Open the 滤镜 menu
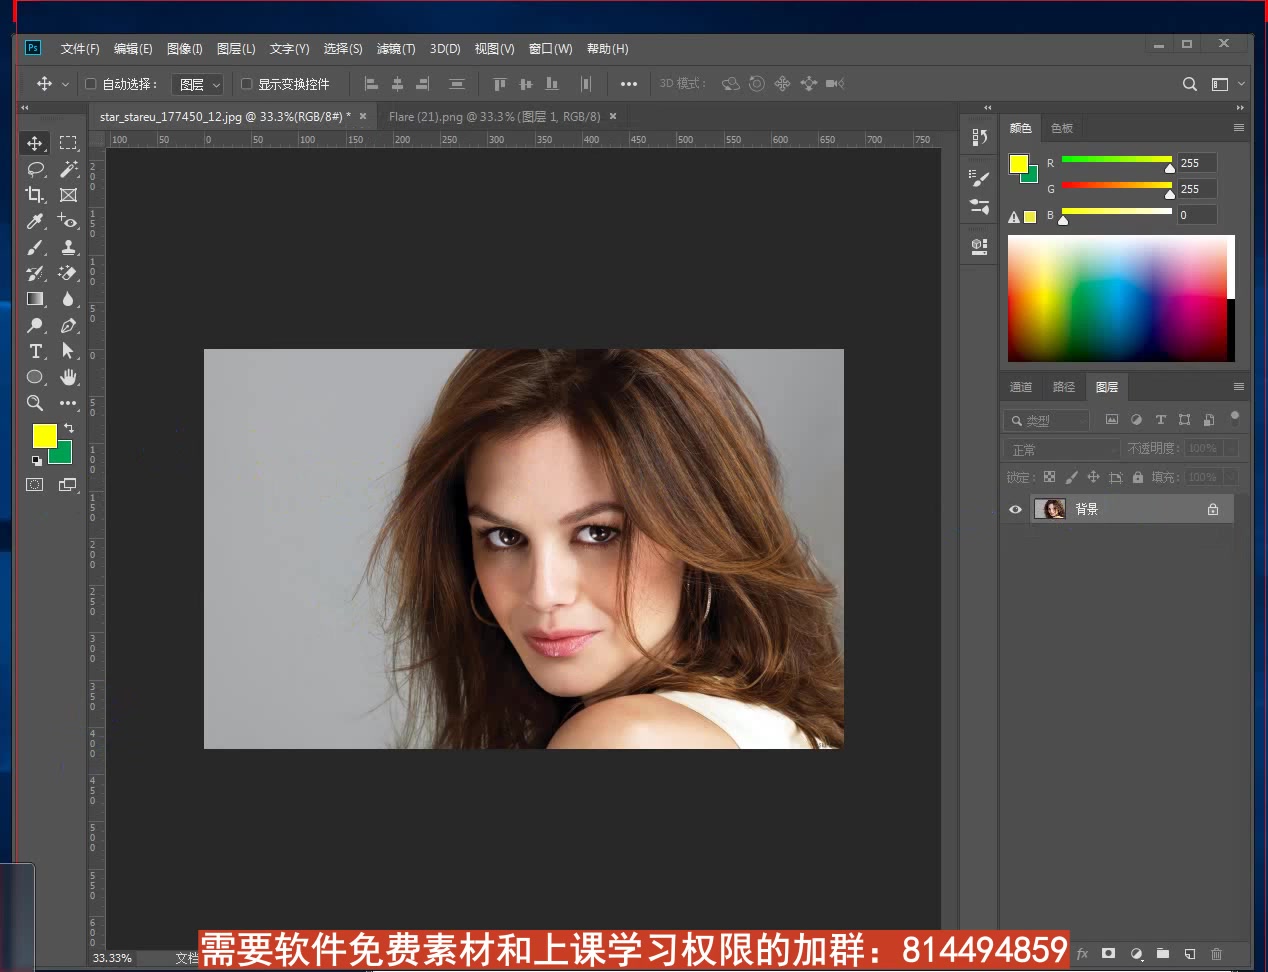 [x=396, y=48]
